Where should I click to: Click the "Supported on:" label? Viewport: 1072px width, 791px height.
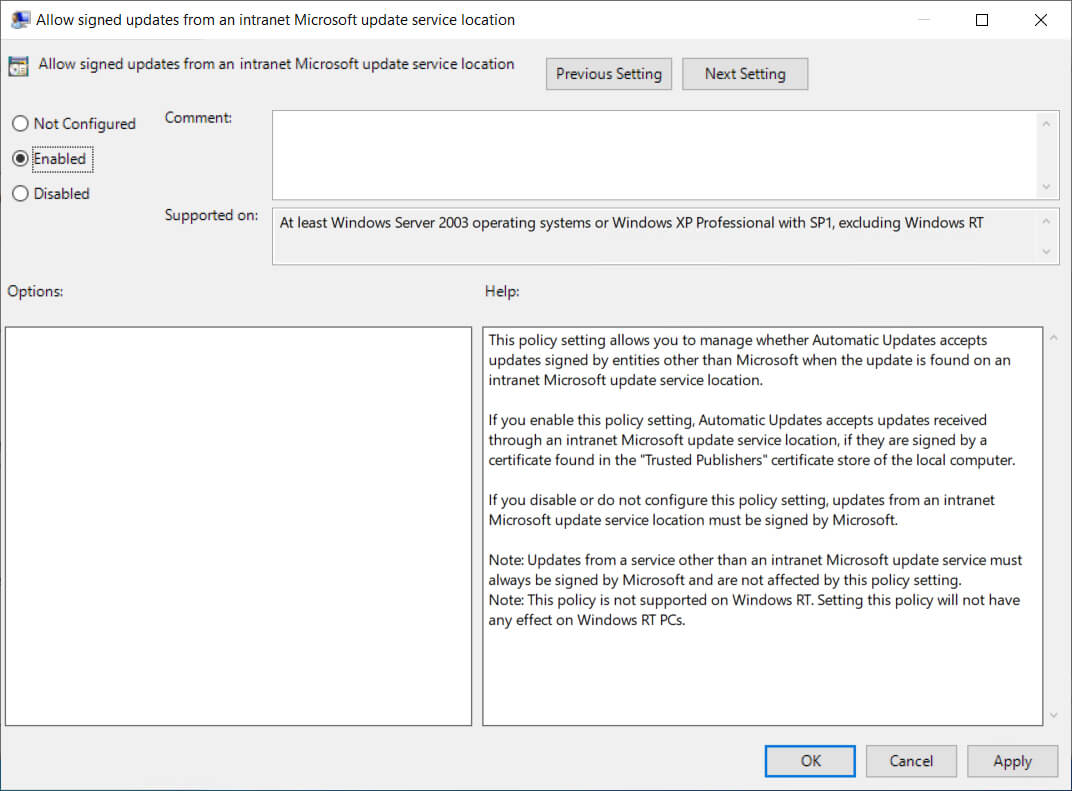click(x=211, y=215)
